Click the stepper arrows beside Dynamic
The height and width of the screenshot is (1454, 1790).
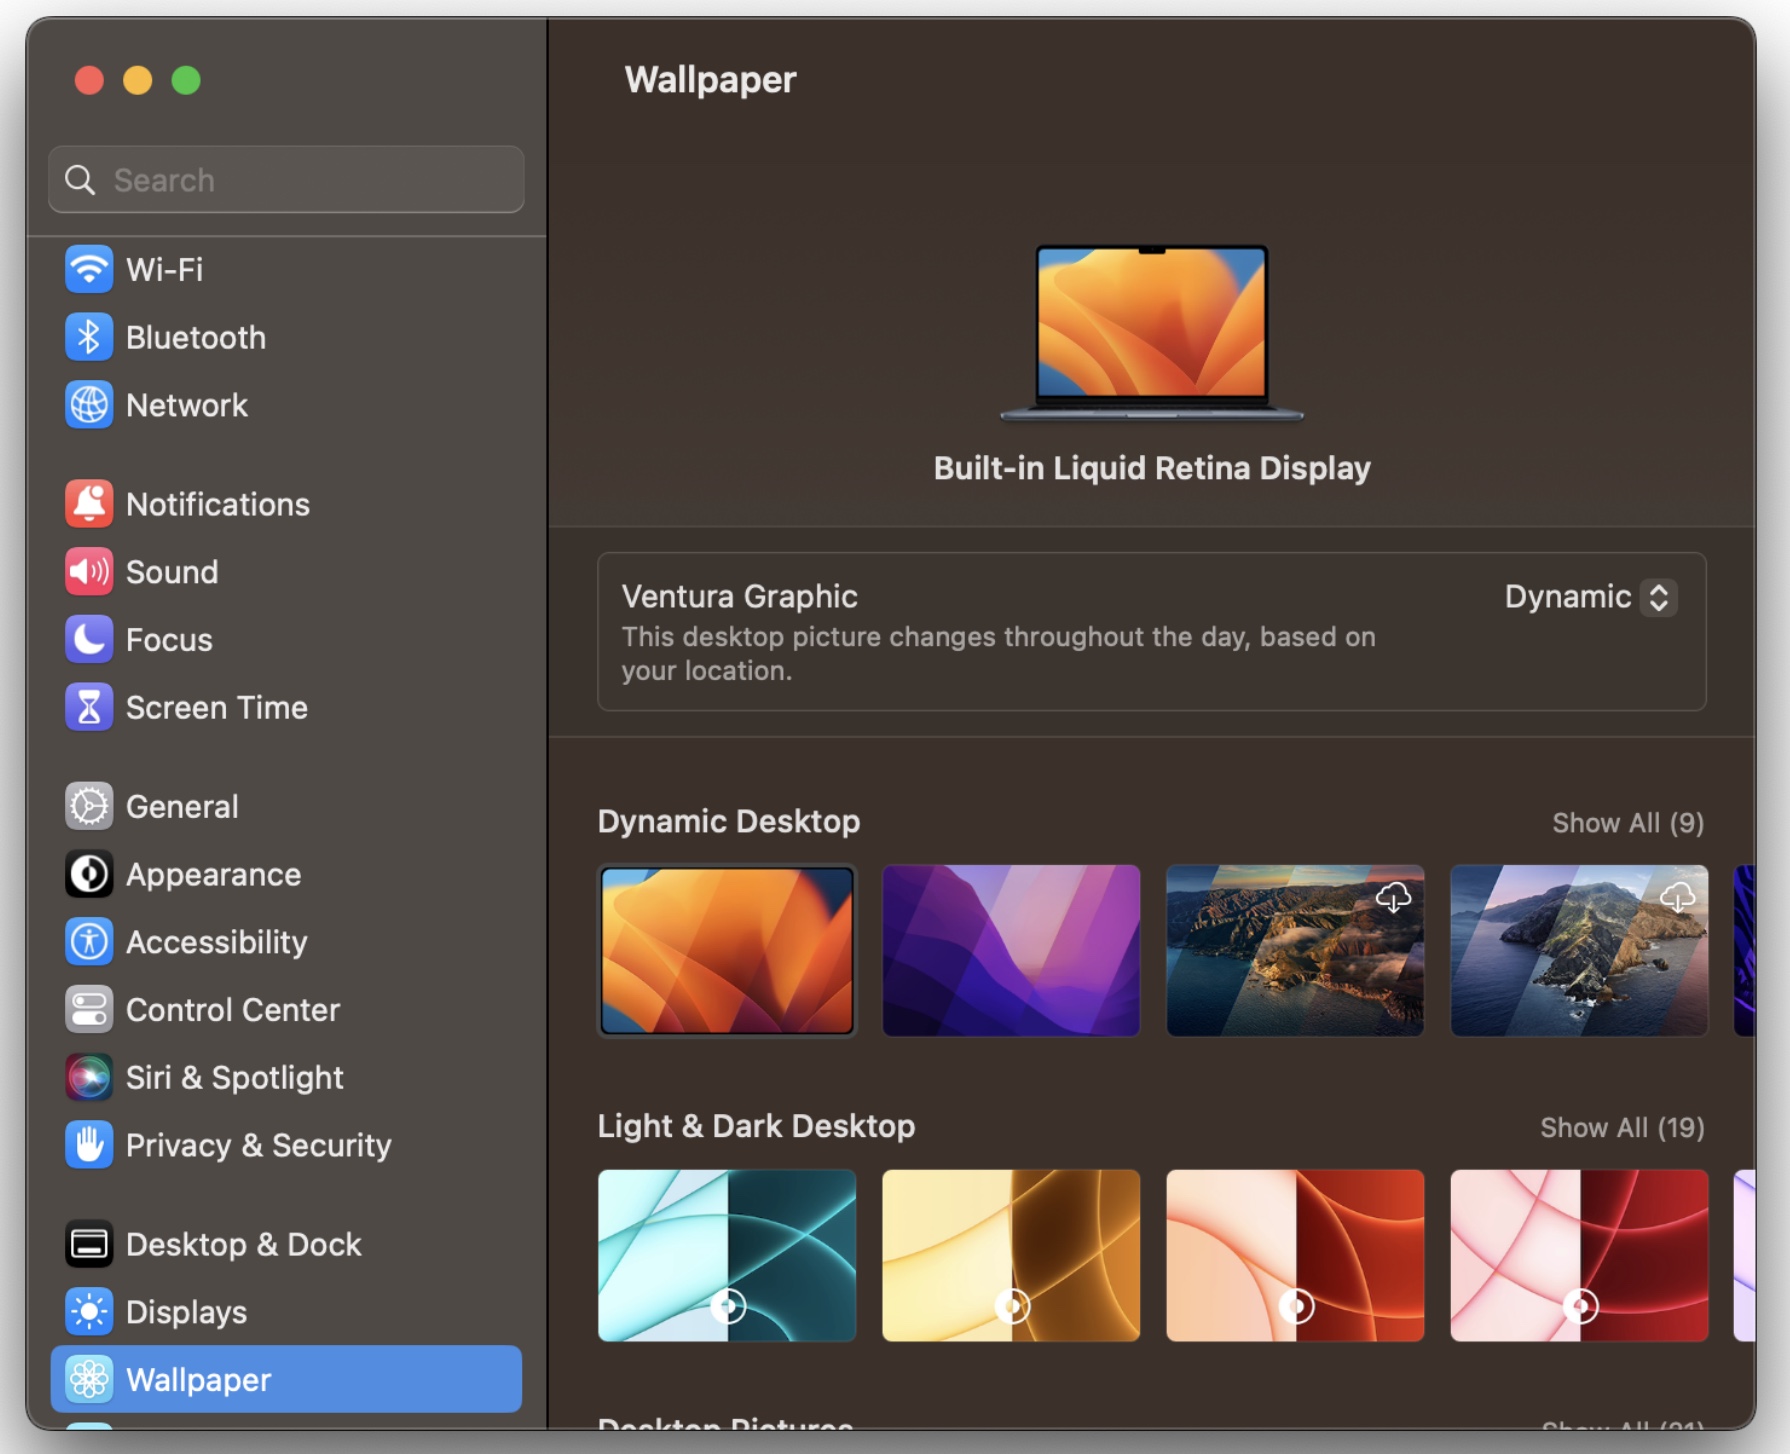pos(1659,597)
